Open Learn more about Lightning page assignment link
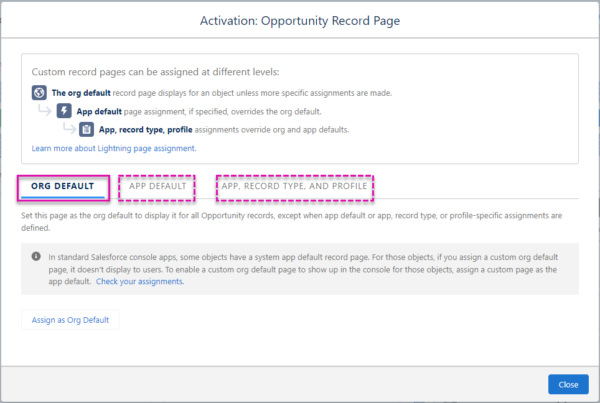This screenshot has height=403, width=600. (x=114, y=148)
